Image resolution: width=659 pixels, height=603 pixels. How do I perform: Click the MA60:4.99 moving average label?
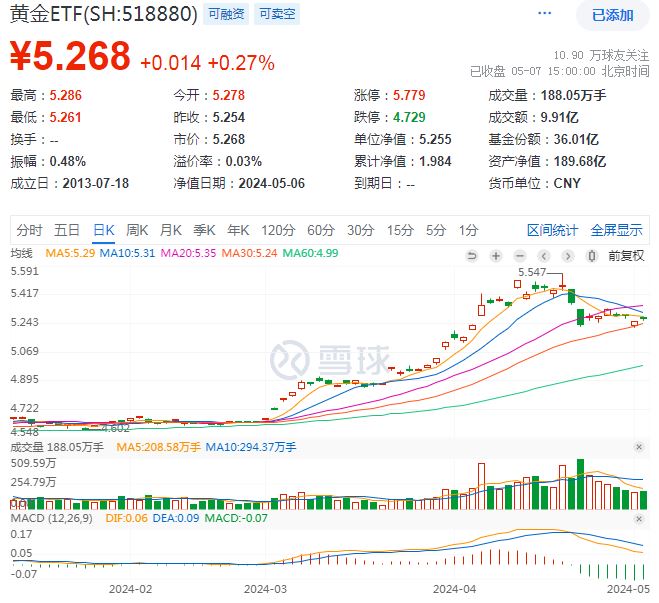click(x=310, y=253)
